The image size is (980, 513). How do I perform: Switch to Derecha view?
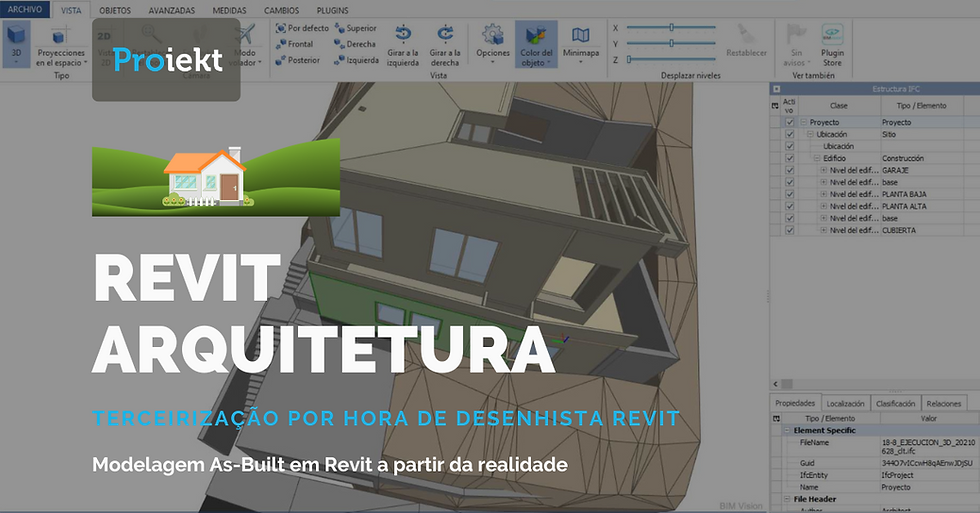click(x=355, y=44)
